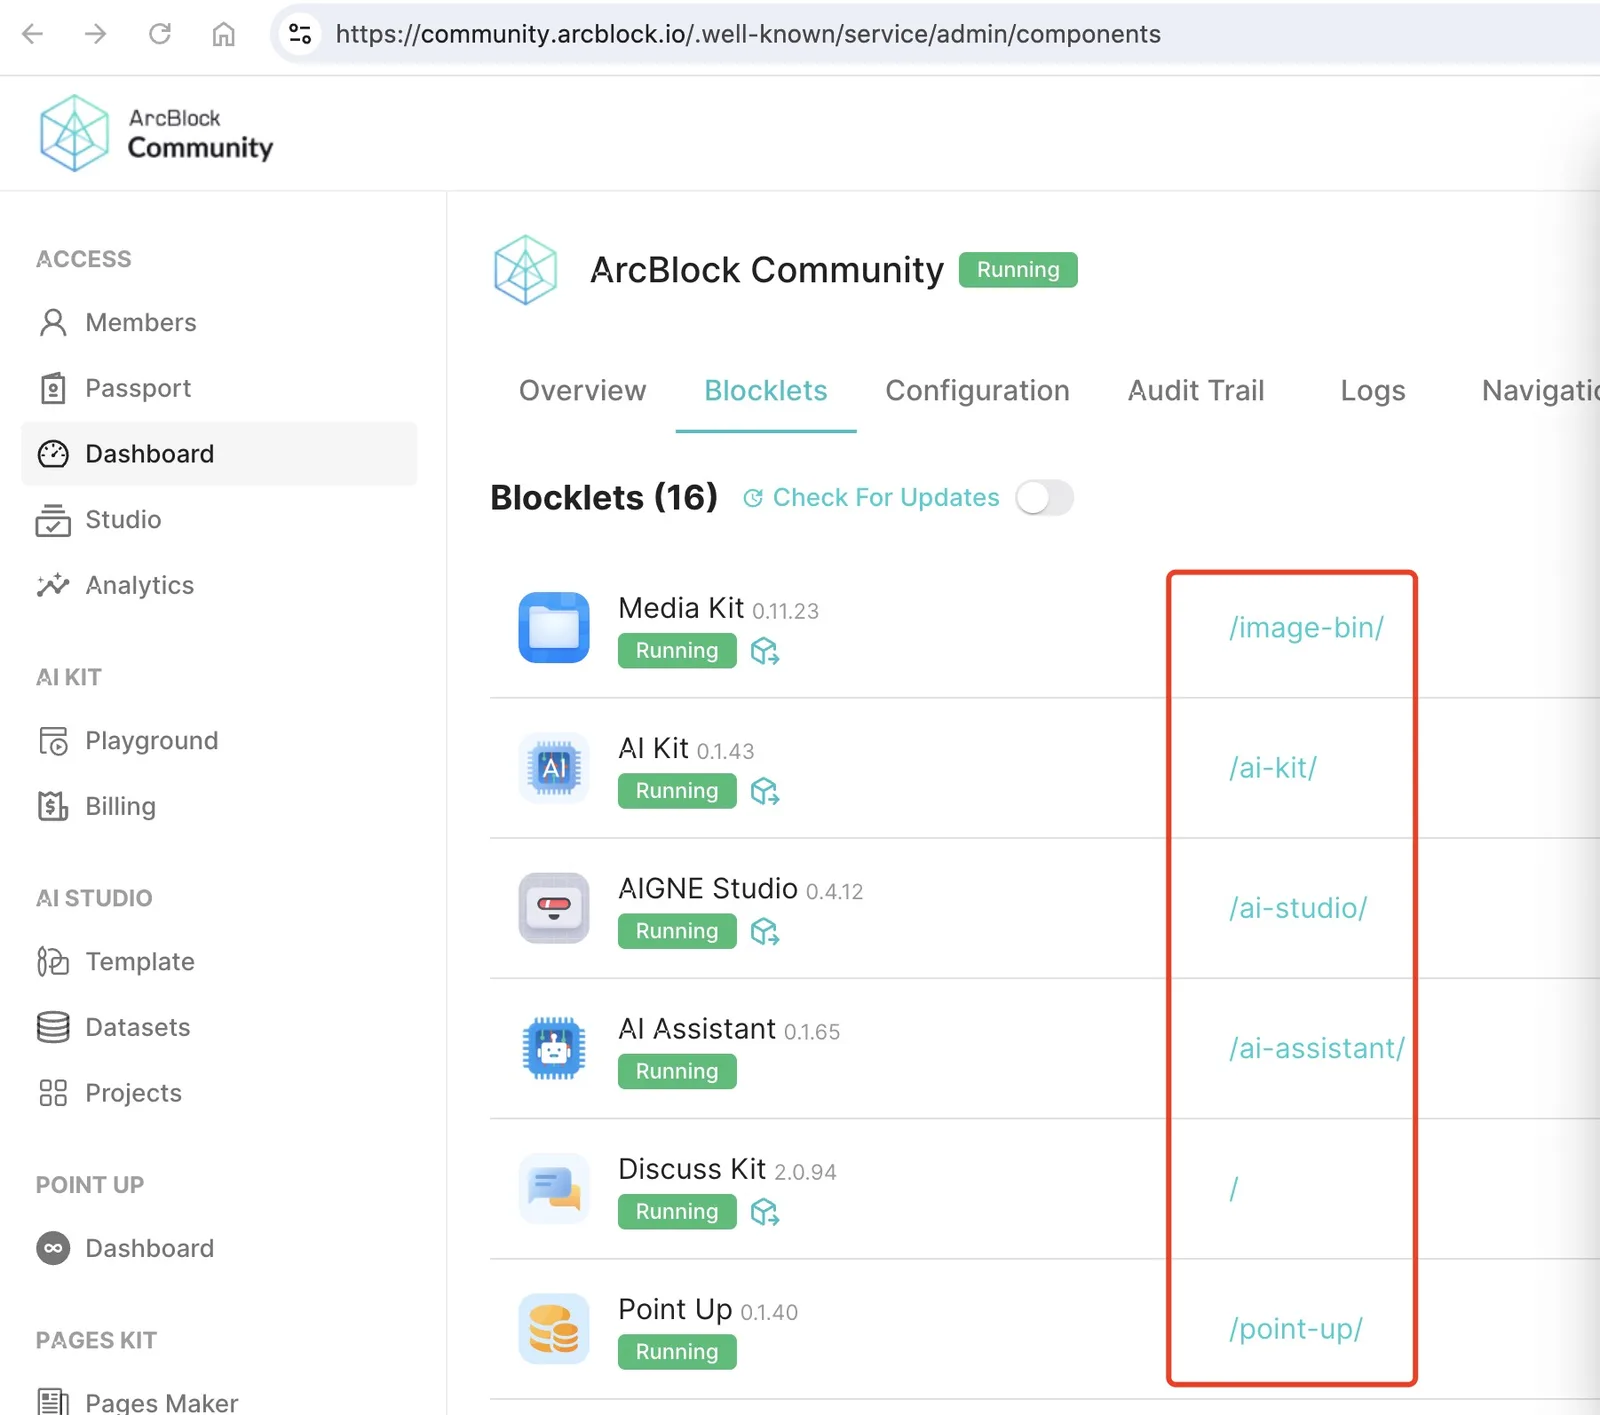
Task: Open the Logs tab
Action: pos(1373,391)
